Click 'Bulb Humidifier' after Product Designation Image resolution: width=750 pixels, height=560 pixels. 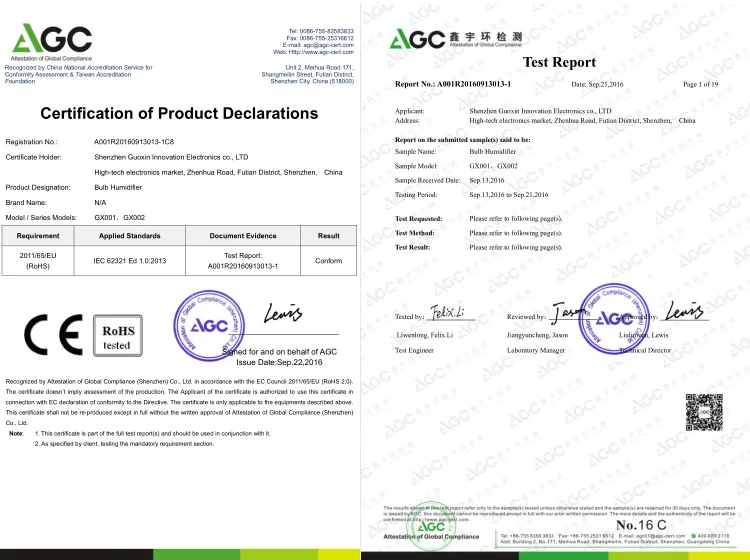click(118, 187)
